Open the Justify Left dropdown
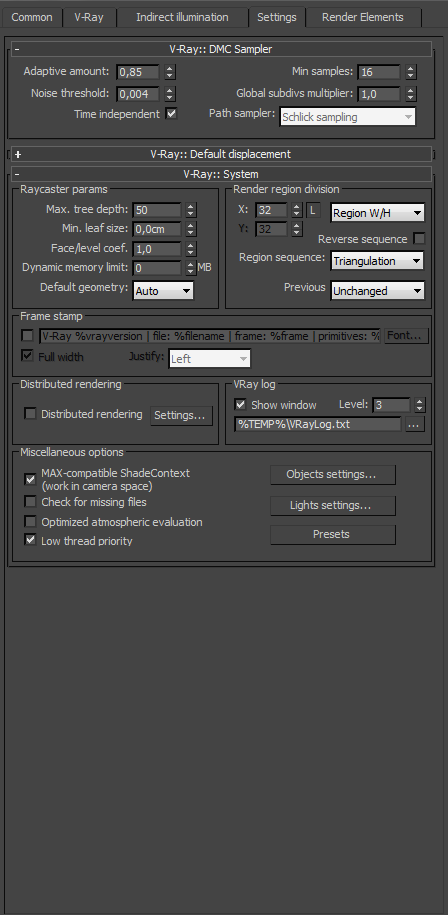 pos(209,359)
